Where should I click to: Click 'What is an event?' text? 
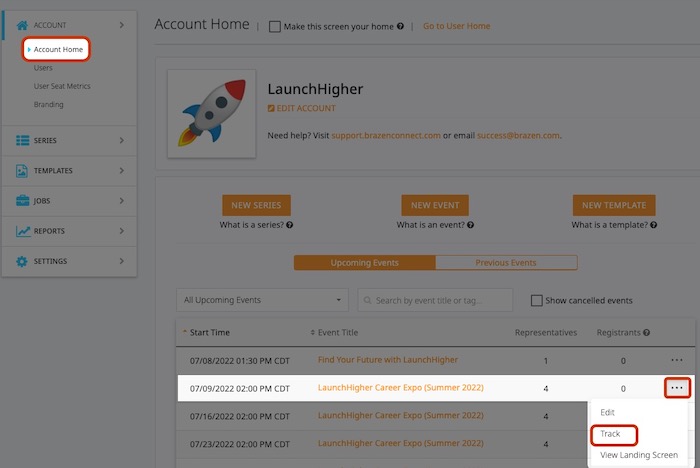pos(430,225)
